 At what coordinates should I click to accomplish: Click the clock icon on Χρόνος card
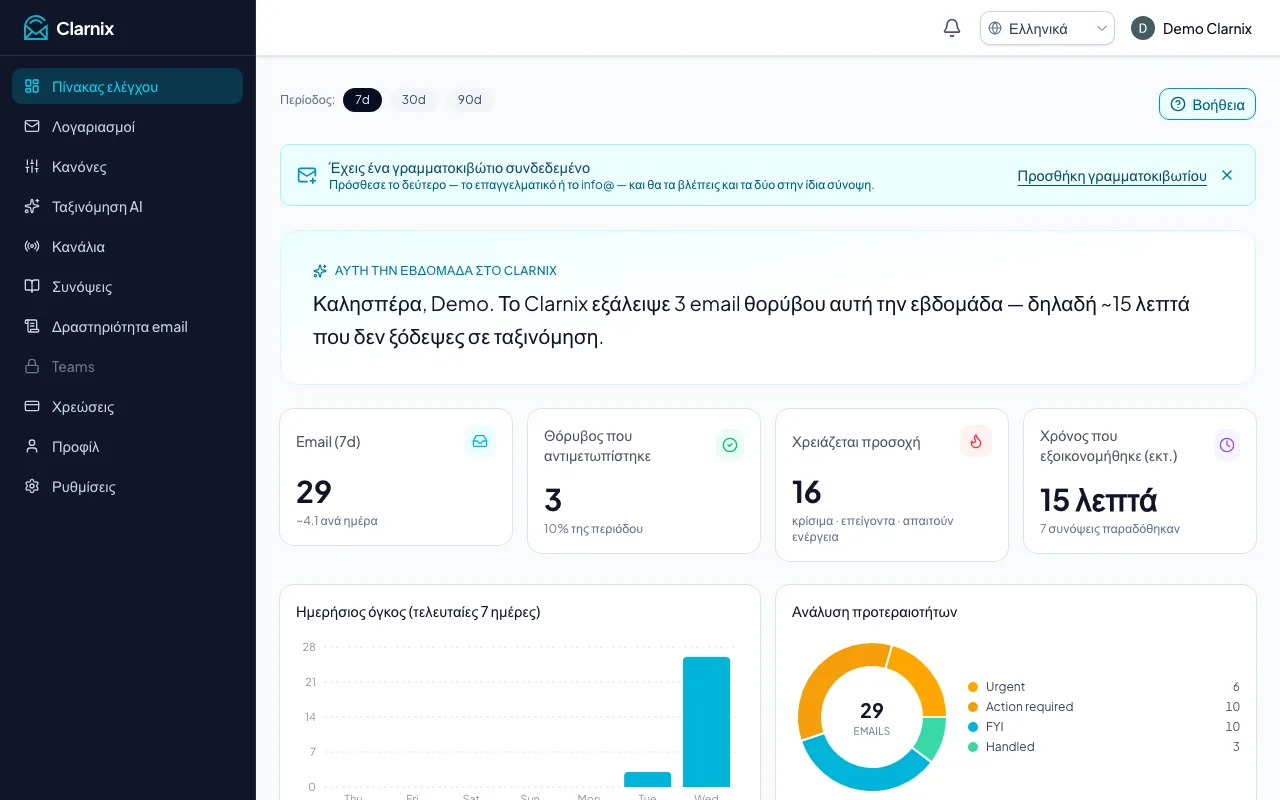tap(1227, 445)
